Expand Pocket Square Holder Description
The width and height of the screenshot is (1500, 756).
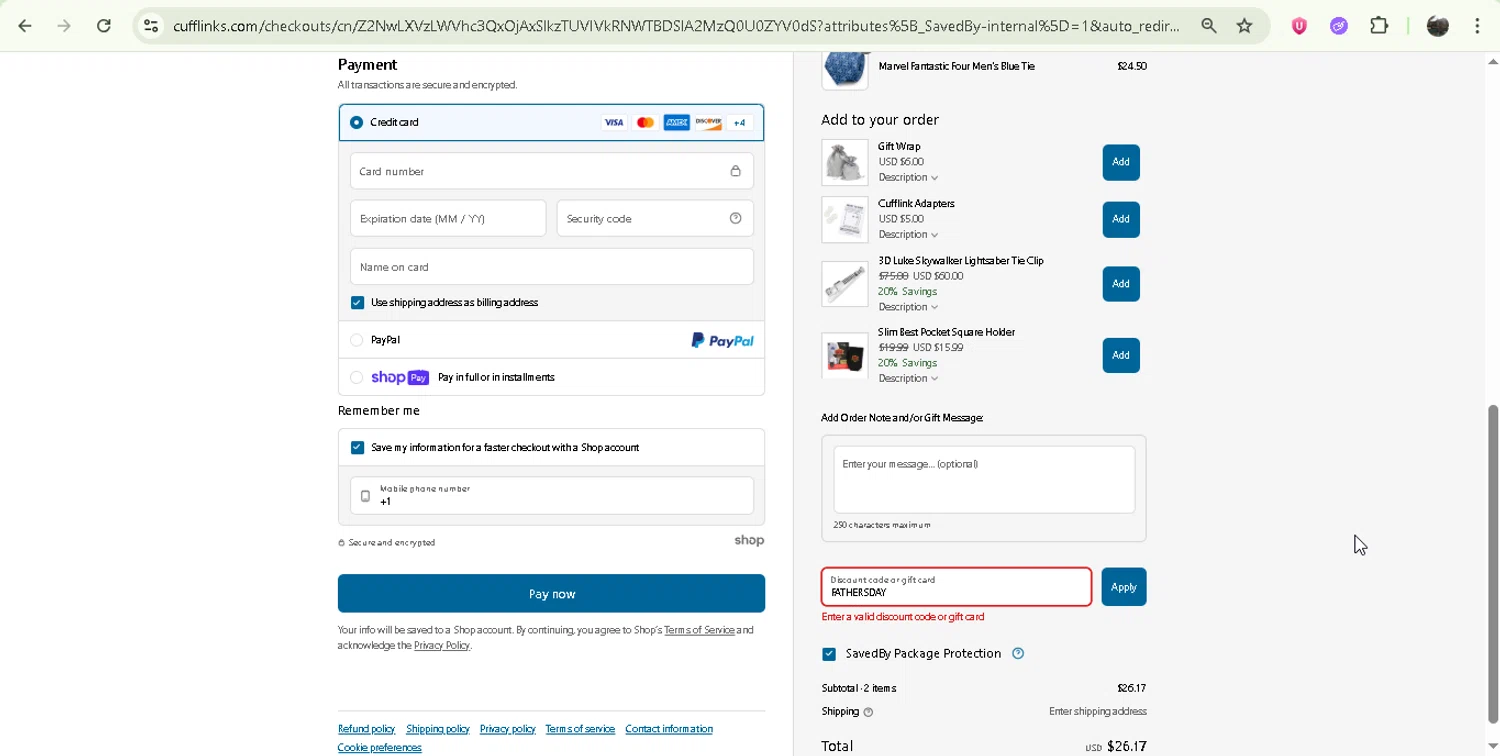(x=908, y=378)
